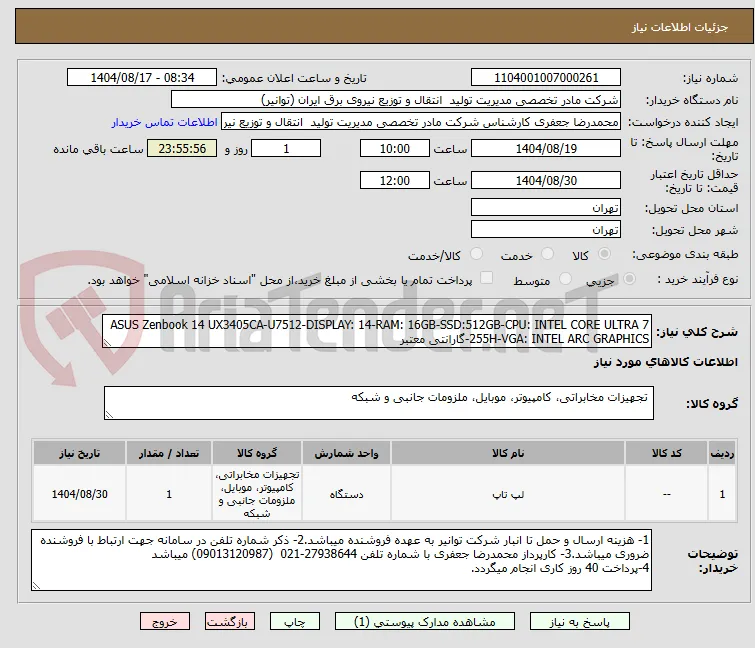Click the 'توضیحات خریدار' label
This screenshot has height=648, width=755.
coord(713,561)
